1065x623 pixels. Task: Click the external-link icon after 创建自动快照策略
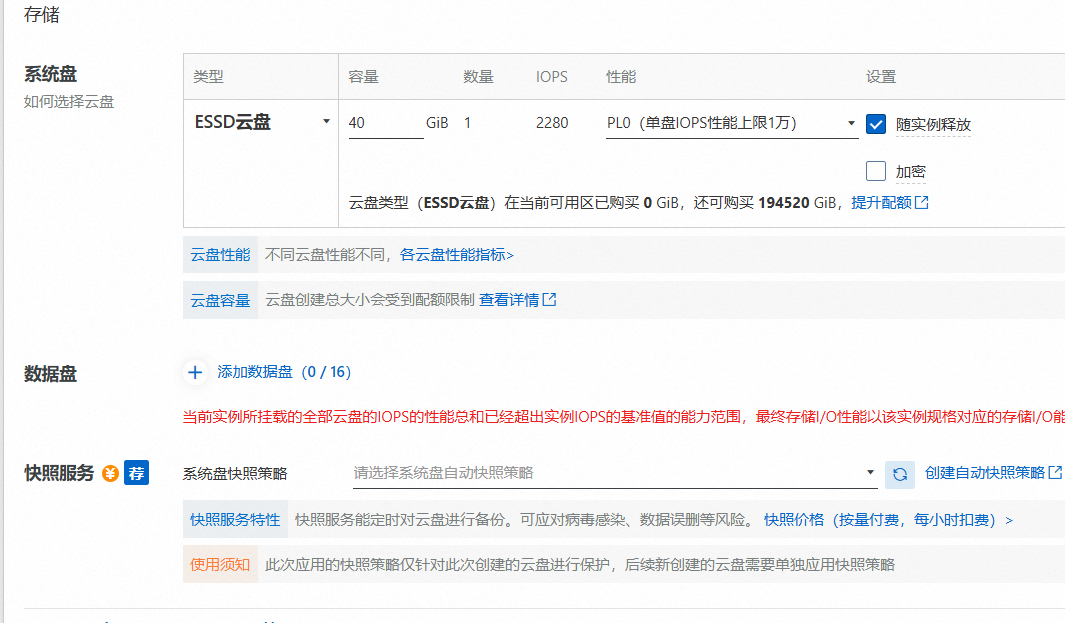[1055, 473]
